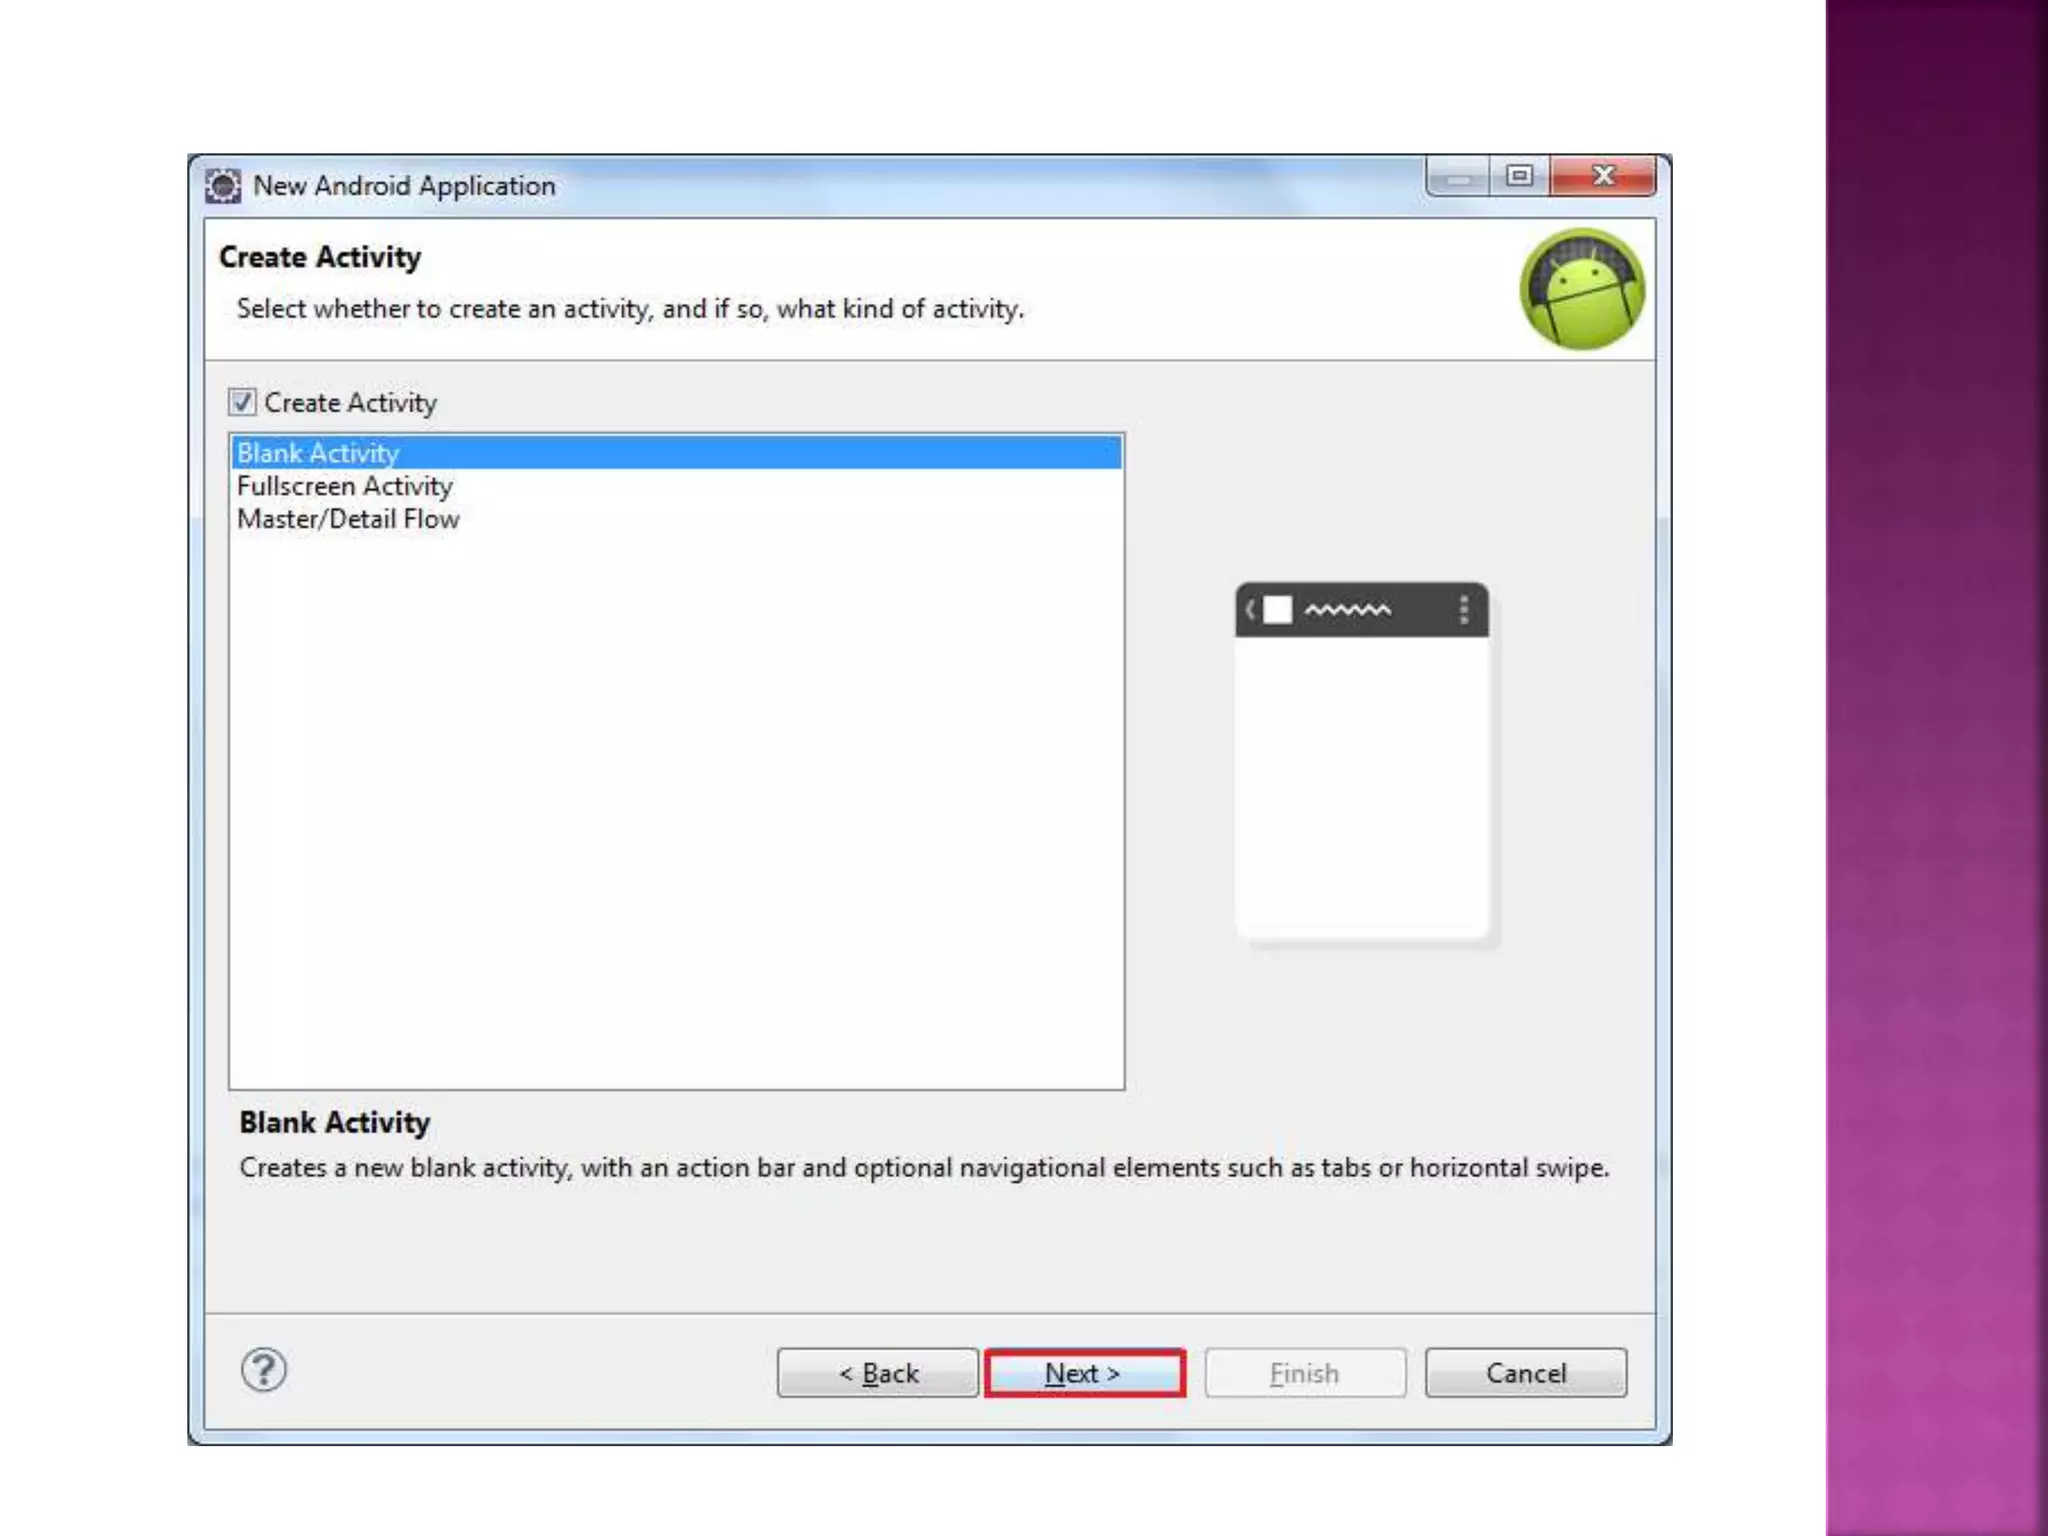Maximize the New Android Application dialog
The height and width of the screenshot is (1536, 2048).
(1519, 176)
